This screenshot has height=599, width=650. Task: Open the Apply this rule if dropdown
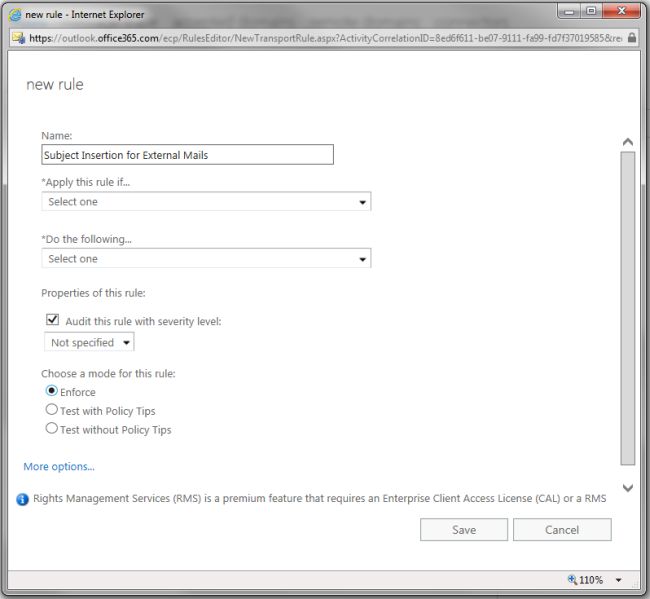(206, 201)
